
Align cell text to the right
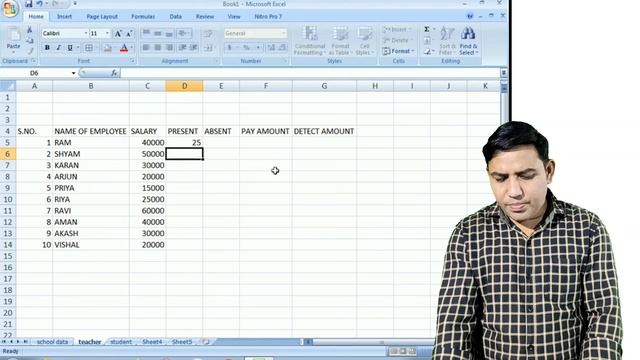coord(169,48)
